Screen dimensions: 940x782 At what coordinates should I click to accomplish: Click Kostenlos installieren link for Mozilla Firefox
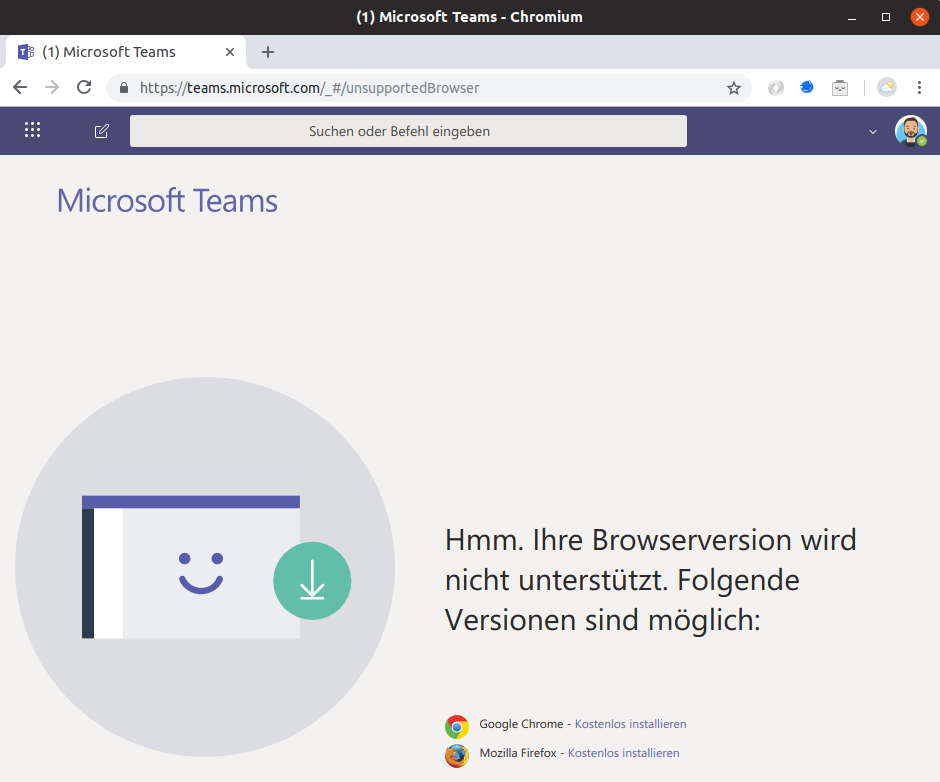point(623,753)
